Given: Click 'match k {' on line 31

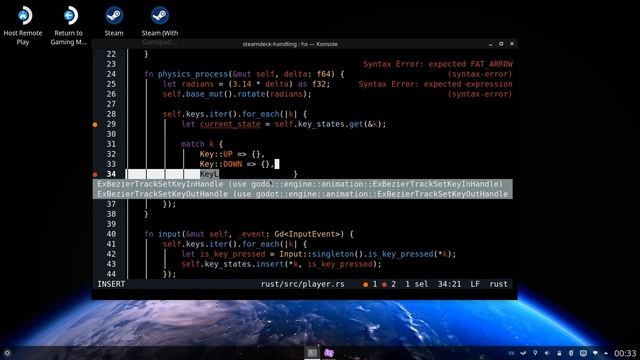Looking at the screenshot, I should point(202,144).
